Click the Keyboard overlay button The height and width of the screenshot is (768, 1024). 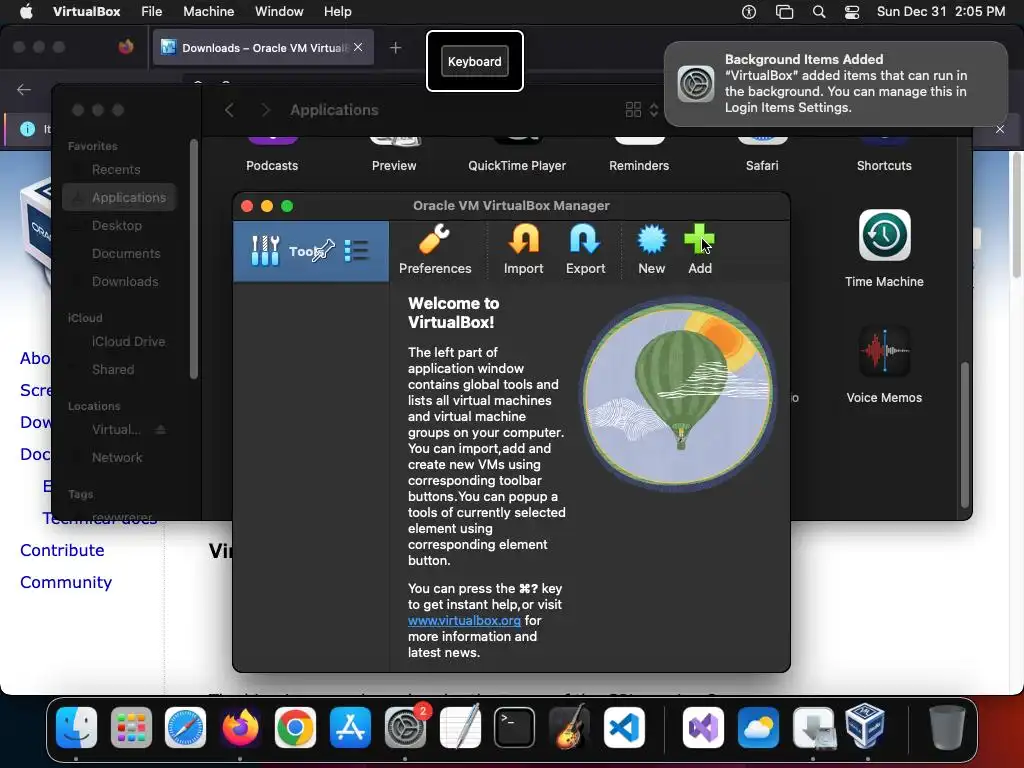point(475,61)
